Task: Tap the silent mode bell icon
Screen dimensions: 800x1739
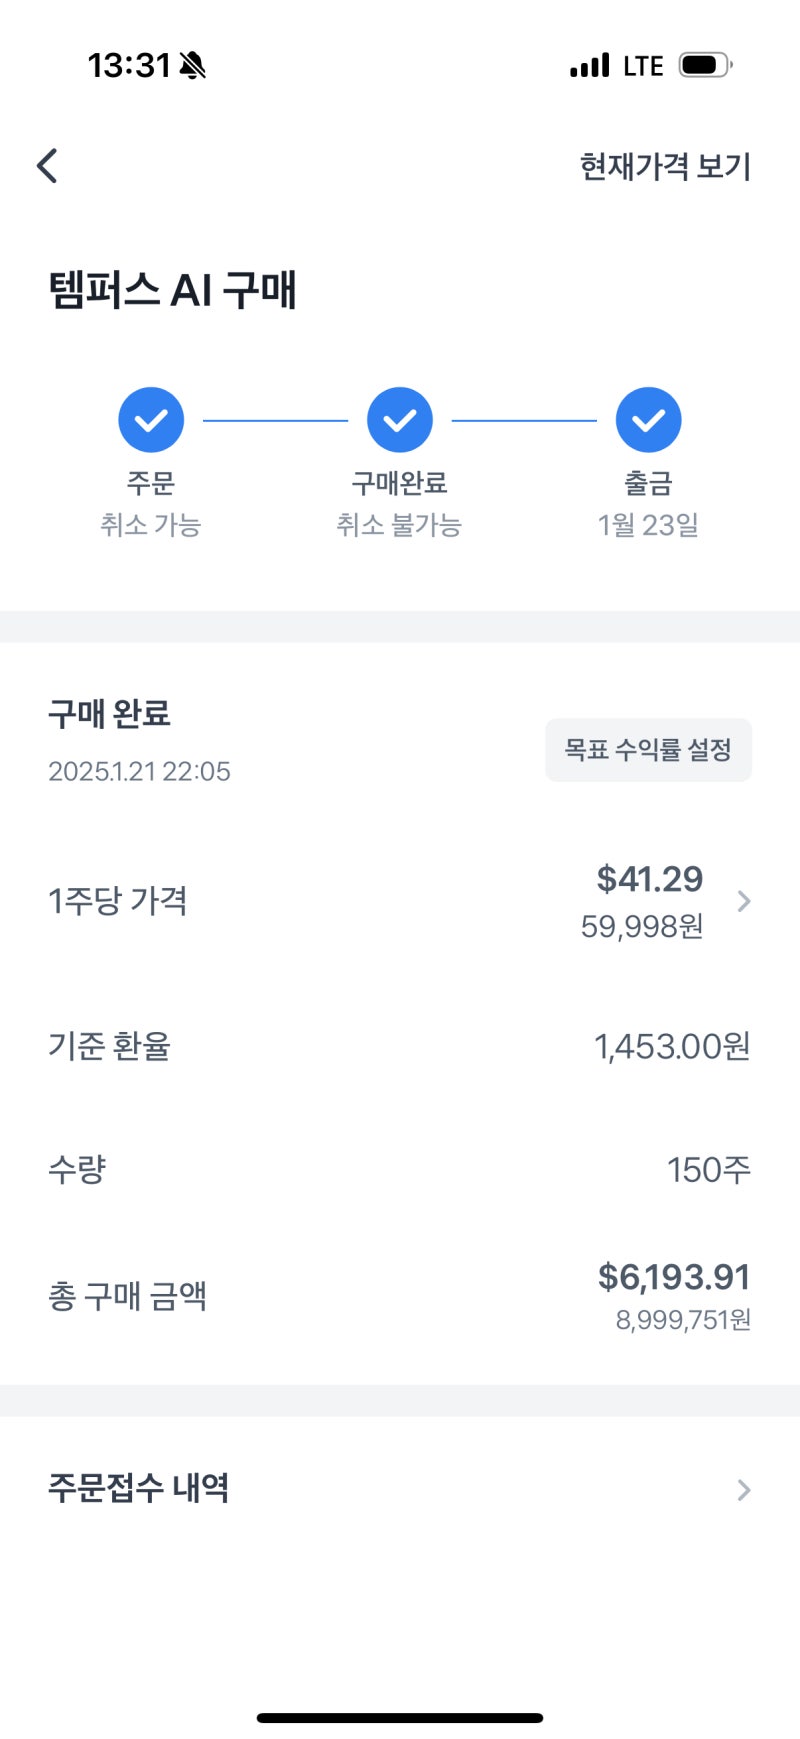Action: point(192,66)
